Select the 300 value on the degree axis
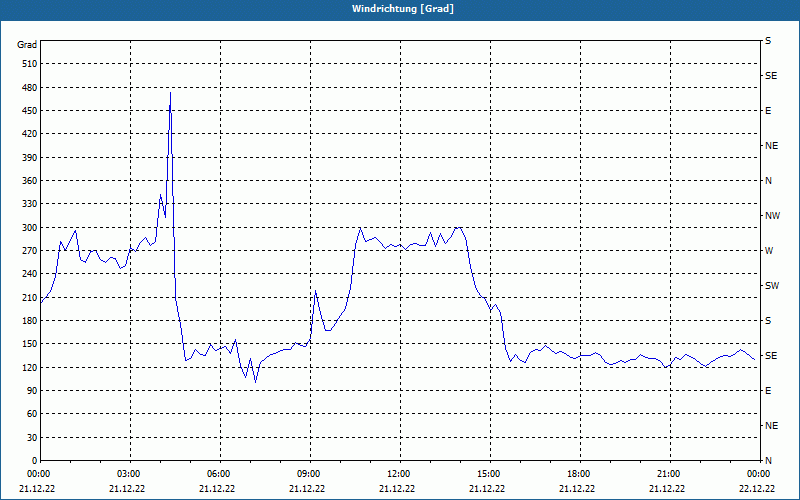 click(30, 227)
